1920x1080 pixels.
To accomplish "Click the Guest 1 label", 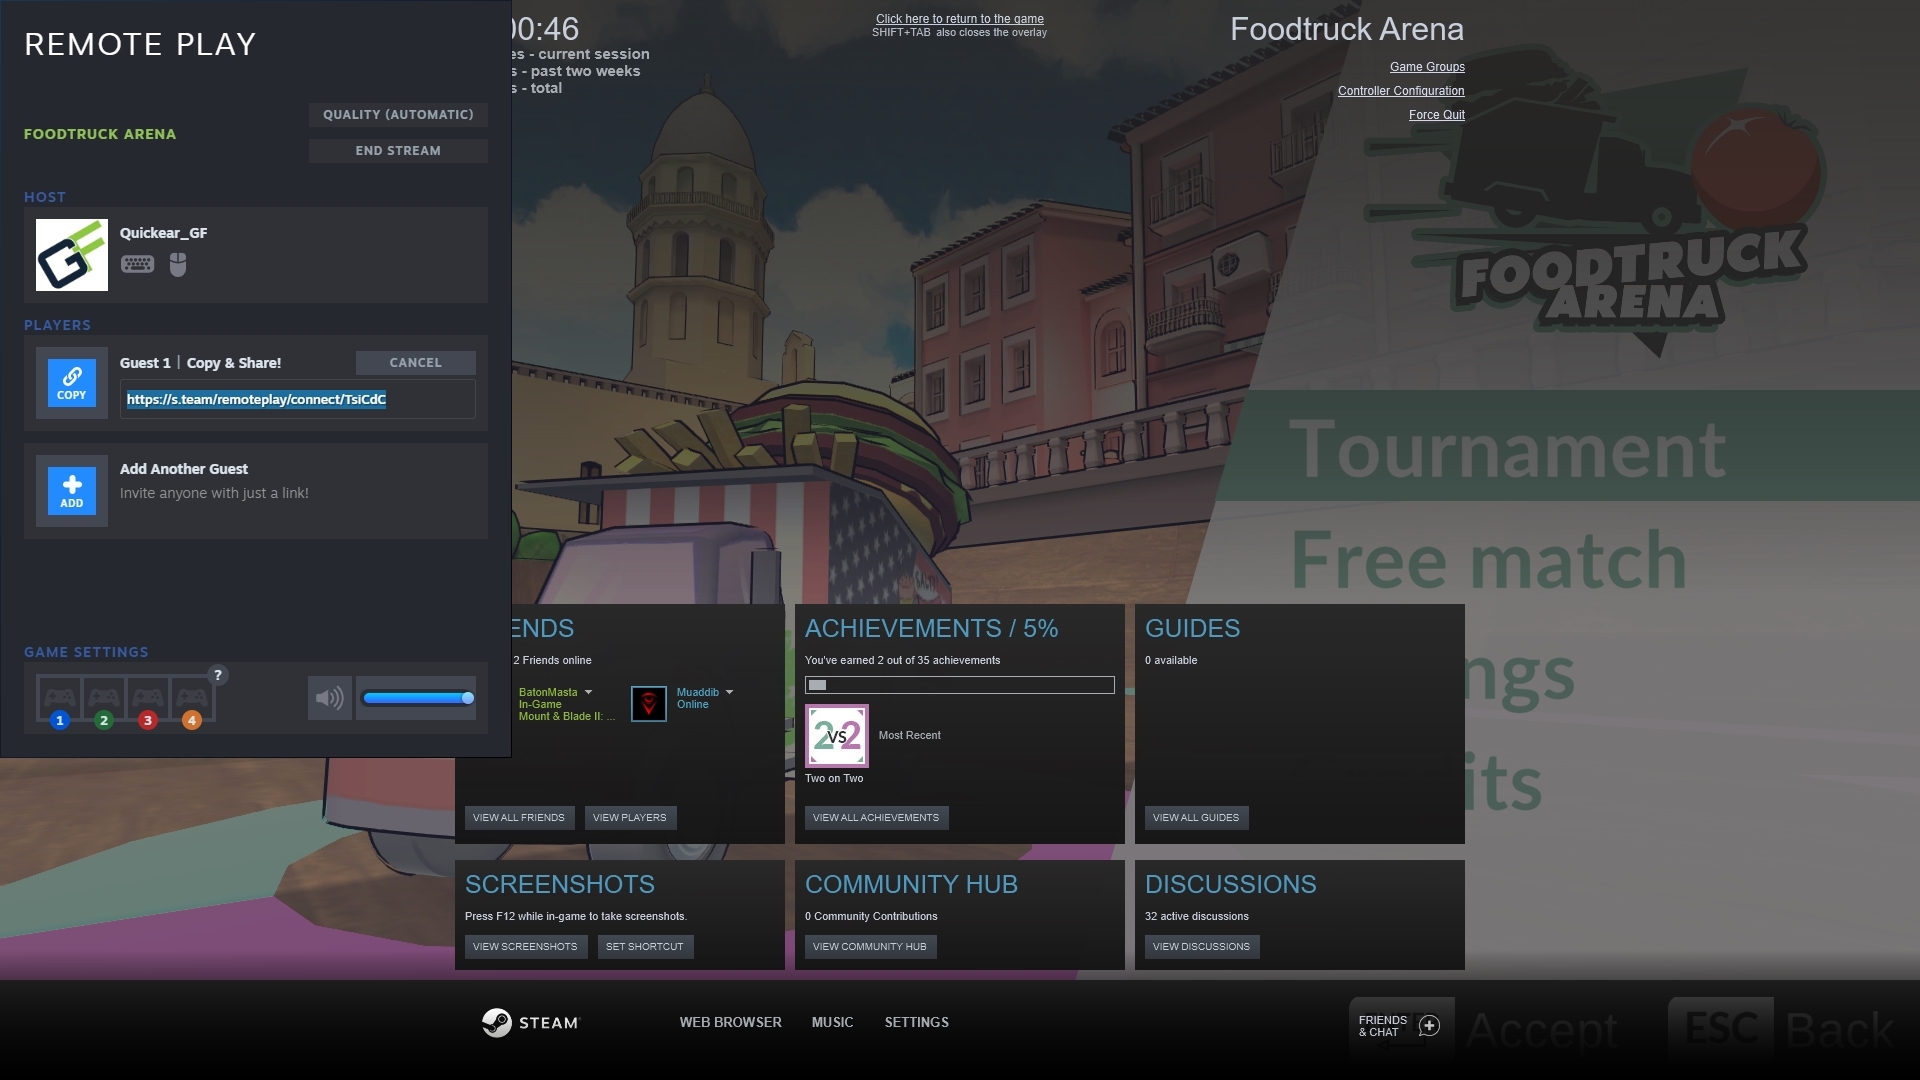I will pos(145,363).
